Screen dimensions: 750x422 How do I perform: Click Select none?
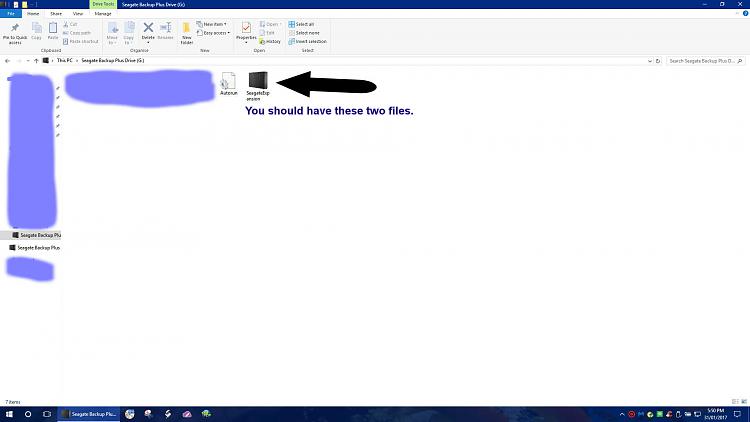click(304, 33)
